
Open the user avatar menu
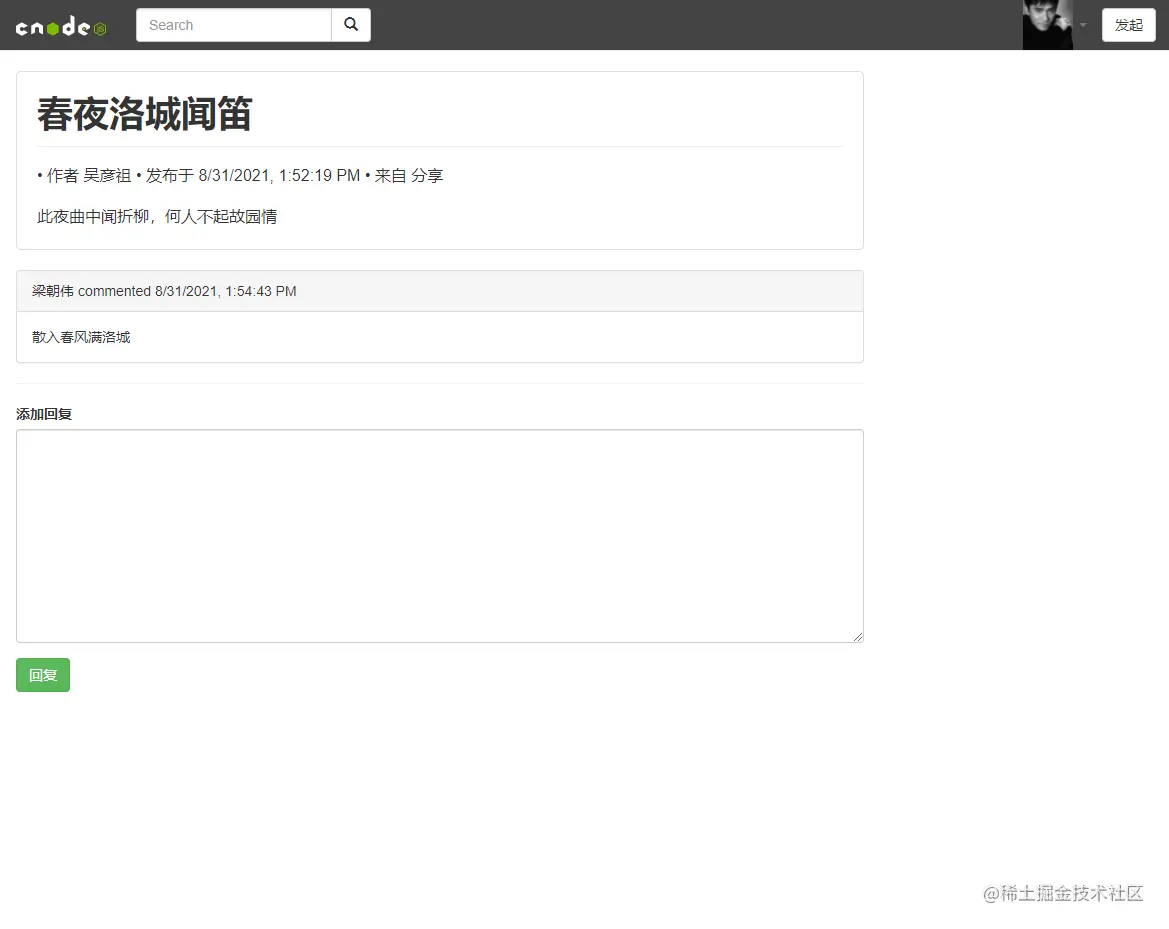(1047, 25)
